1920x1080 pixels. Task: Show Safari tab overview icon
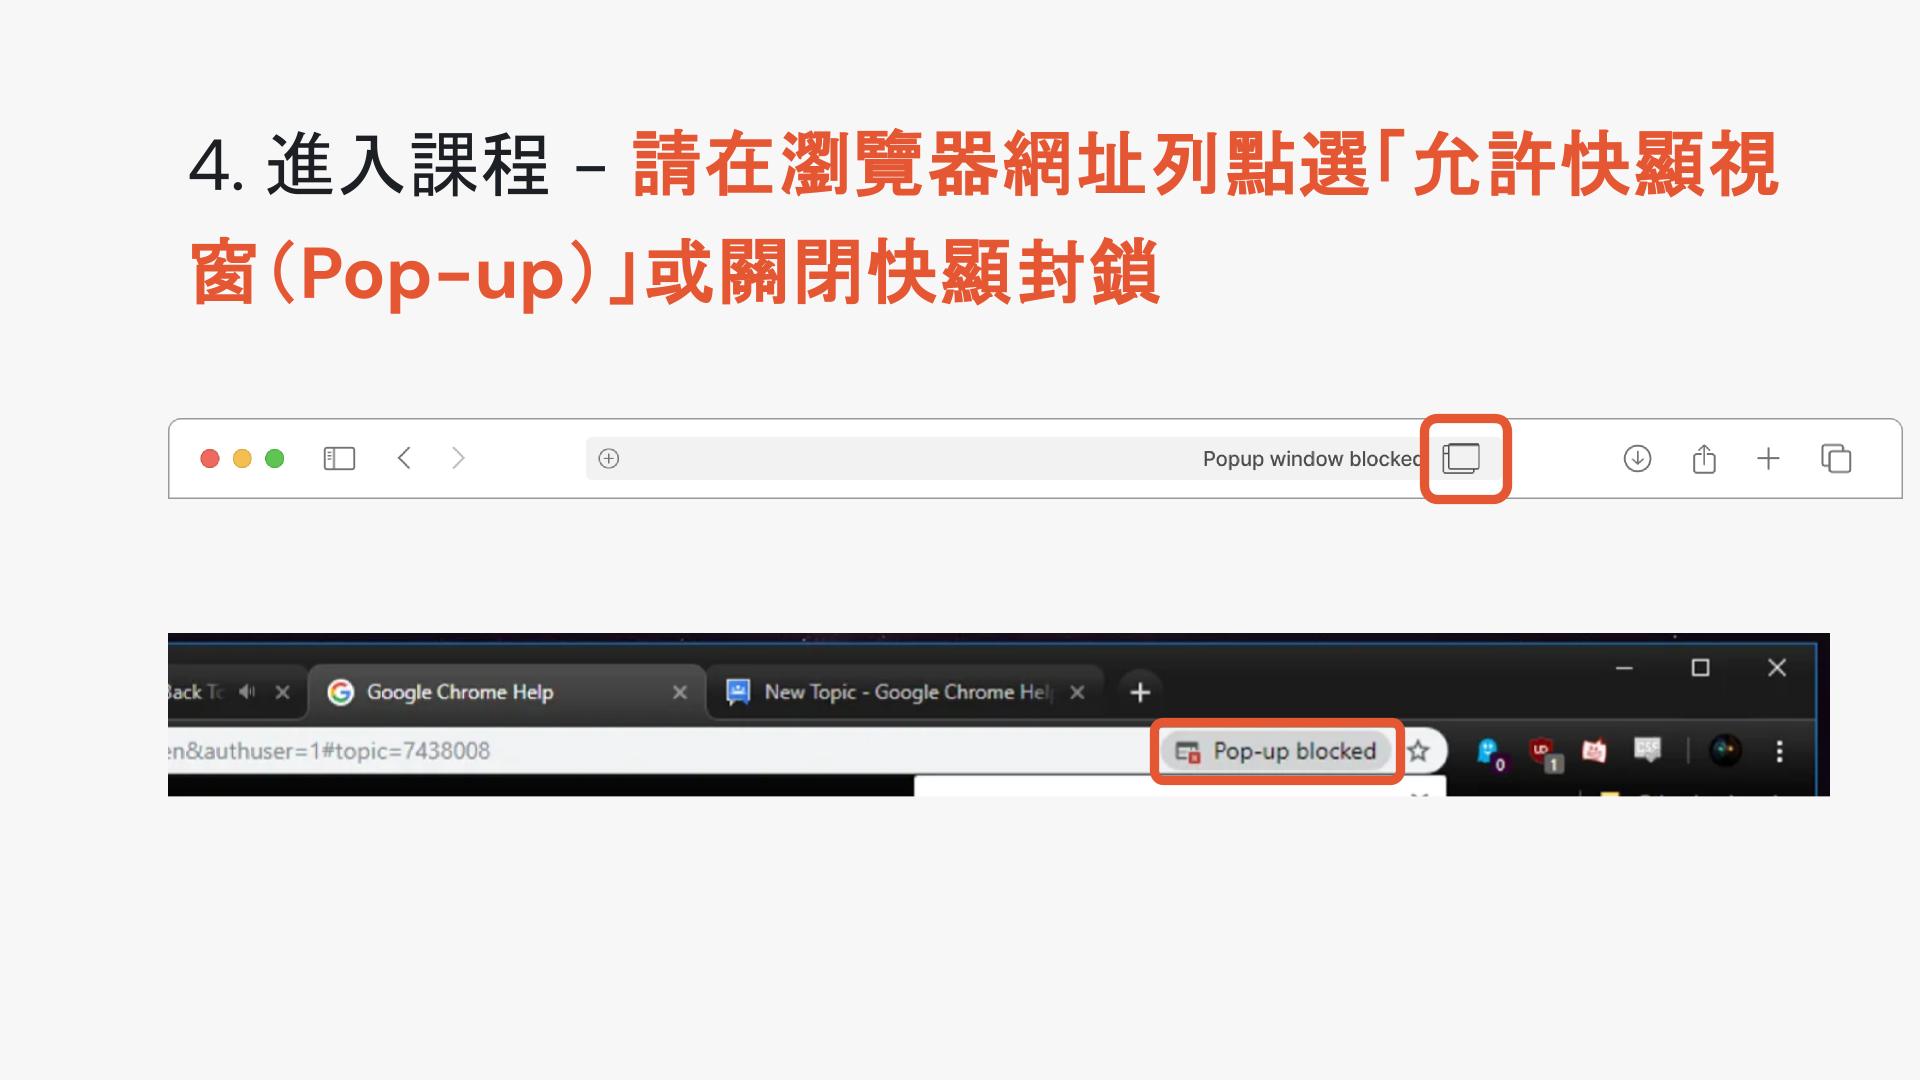[1836, 458]
